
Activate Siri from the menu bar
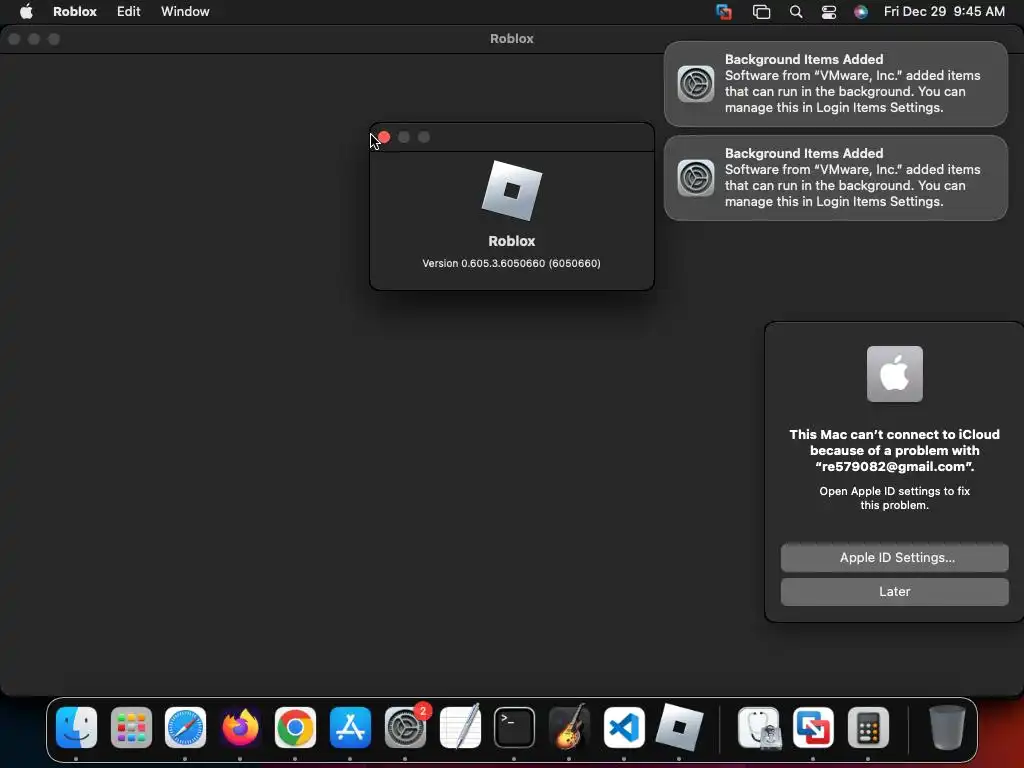tap(861, 11)
